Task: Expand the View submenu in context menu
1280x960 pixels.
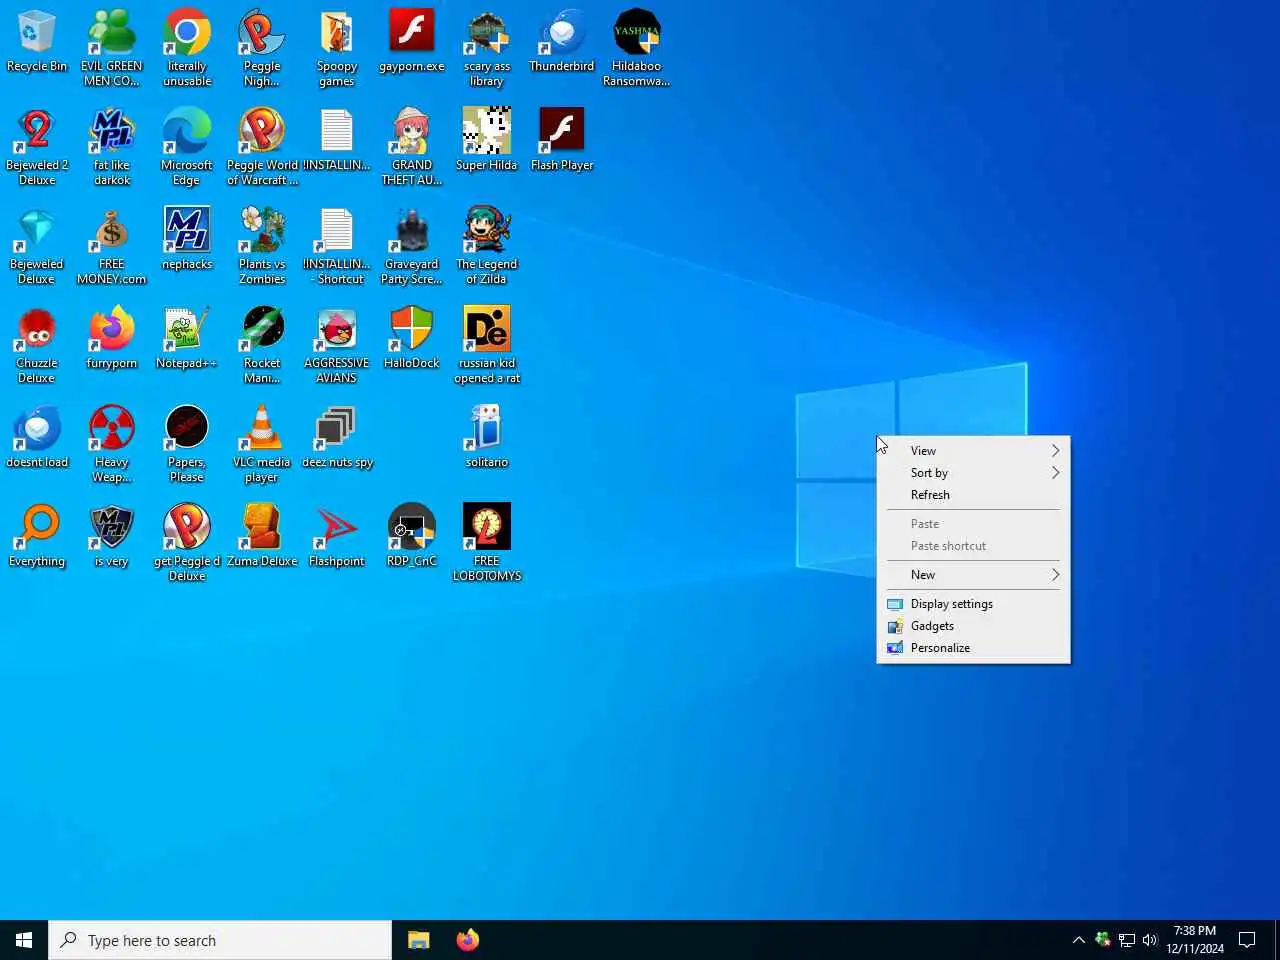Action: (973, 451)
